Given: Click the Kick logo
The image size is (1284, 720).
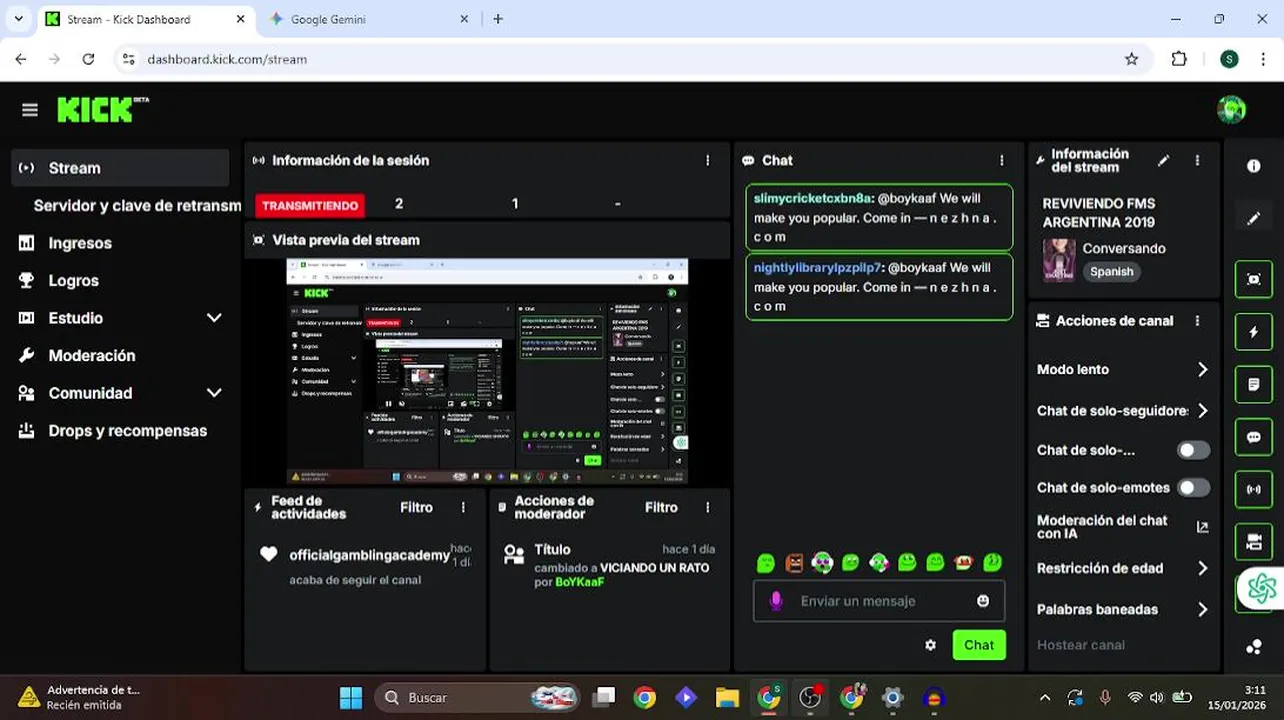Looking at the screenshot, I should click(102, 109).
